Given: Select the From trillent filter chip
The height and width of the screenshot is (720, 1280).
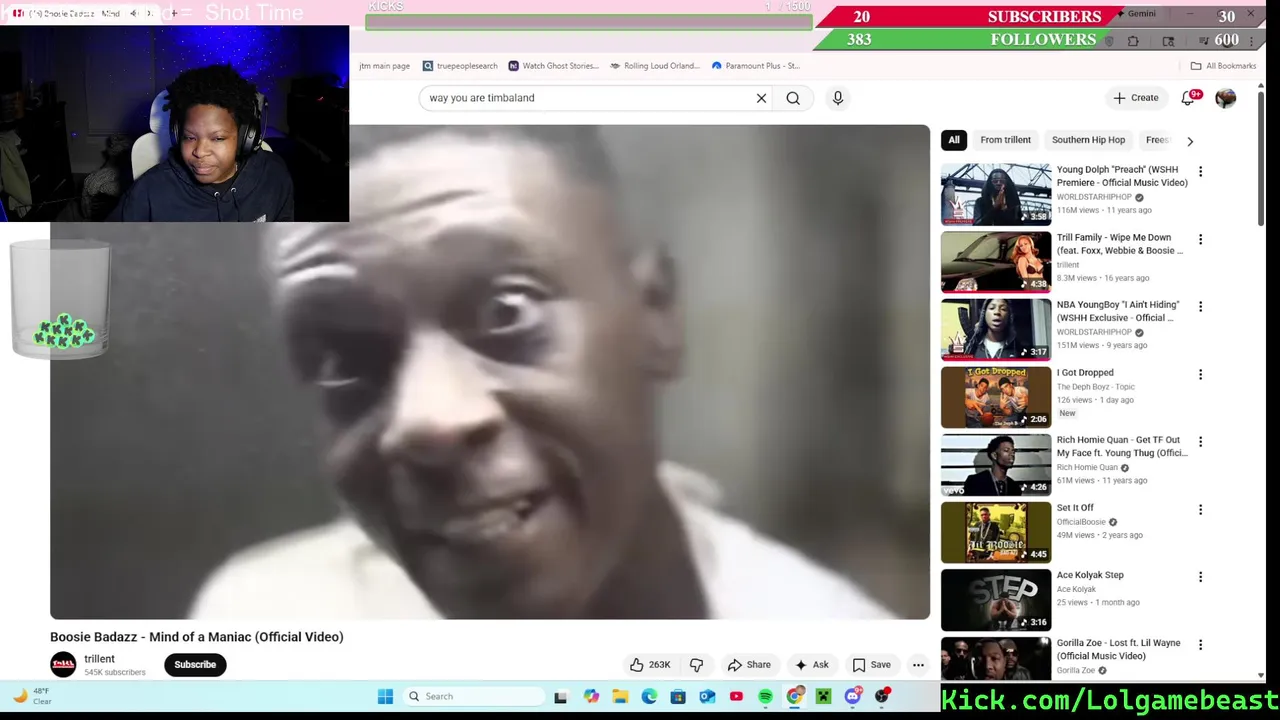Looking at the screenshot, I should point(1005,140).
